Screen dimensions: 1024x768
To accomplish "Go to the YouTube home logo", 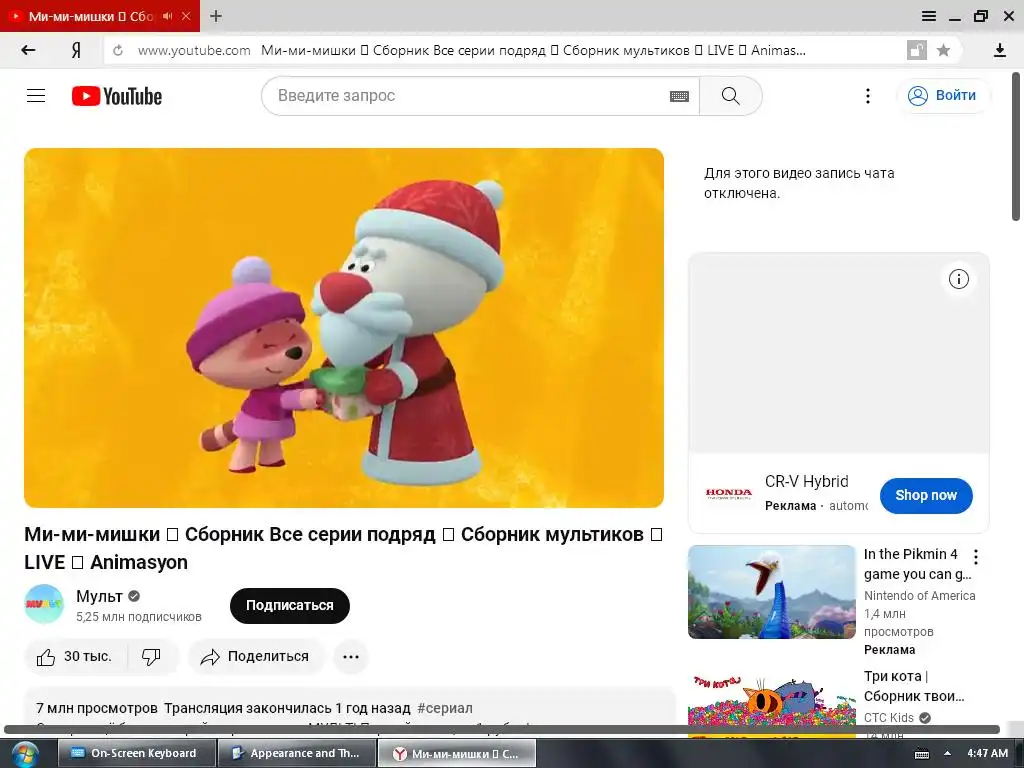I will pos(117,96).
